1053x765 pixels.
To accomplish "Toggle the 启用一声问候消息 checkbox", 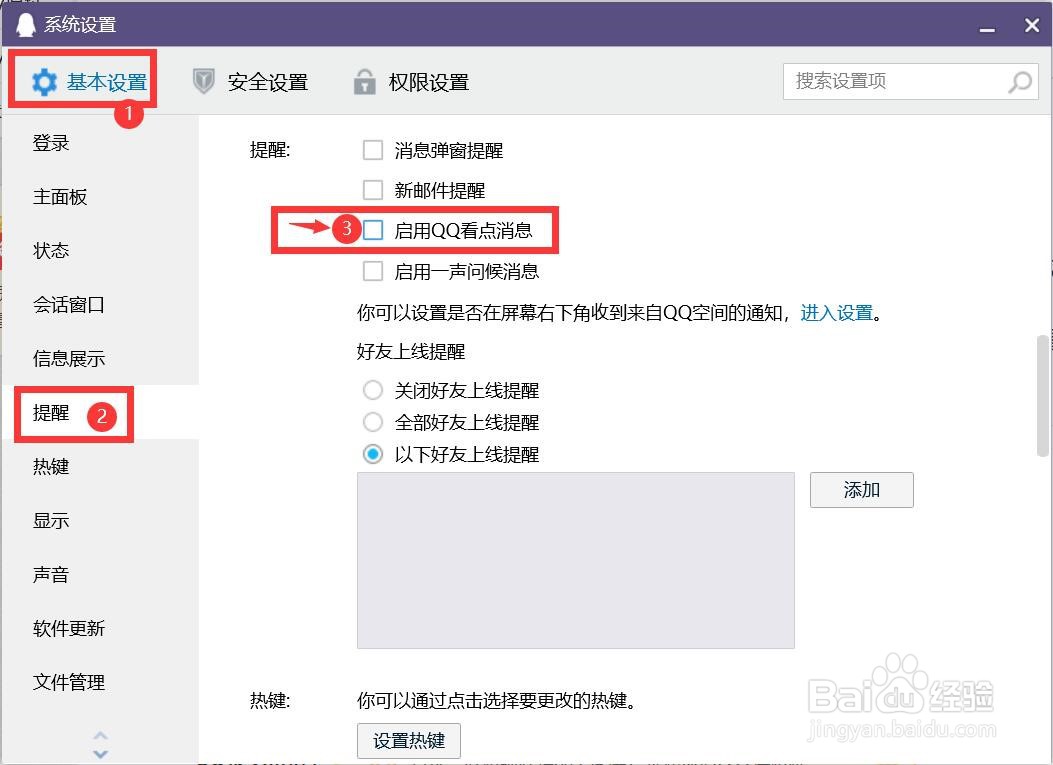I will pyautogui.click(x=373, y=271).
